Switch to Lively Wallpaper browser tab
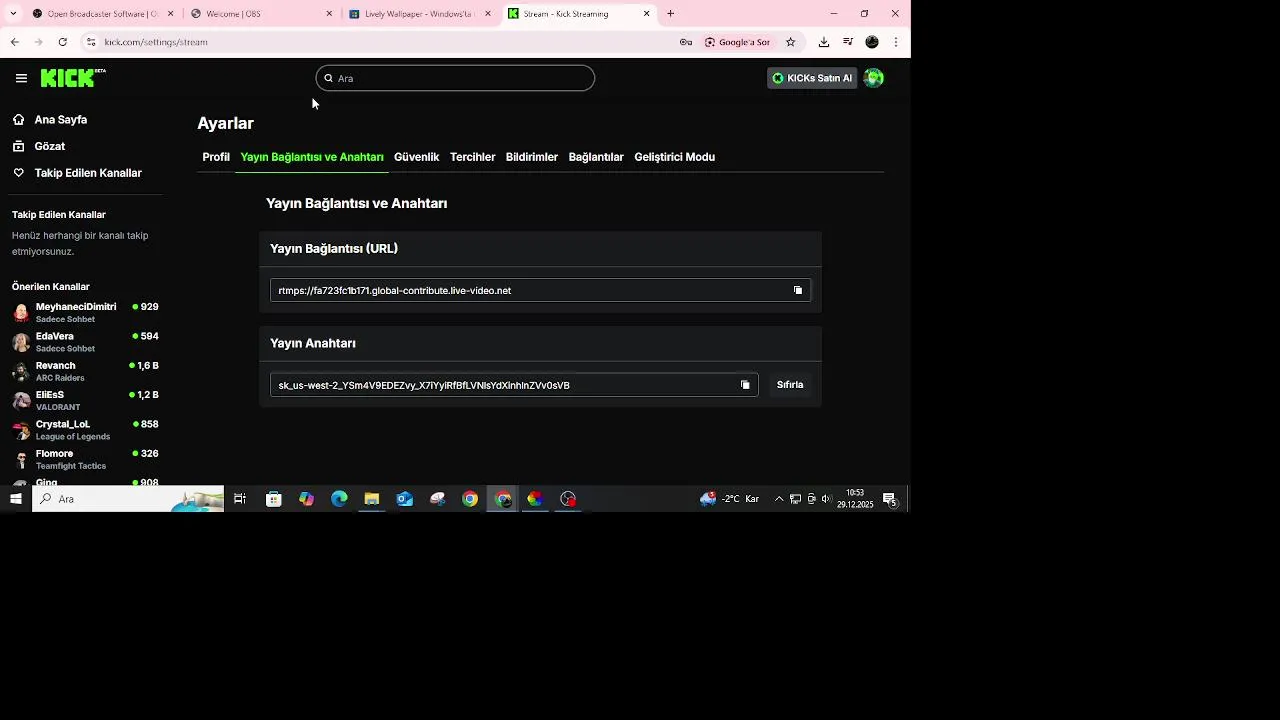 421,14
